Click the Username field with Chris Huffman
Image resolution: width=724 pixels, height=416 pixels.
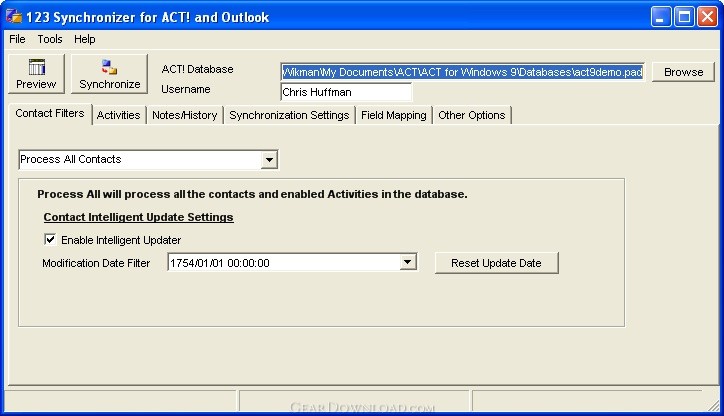tap(346, 92)
